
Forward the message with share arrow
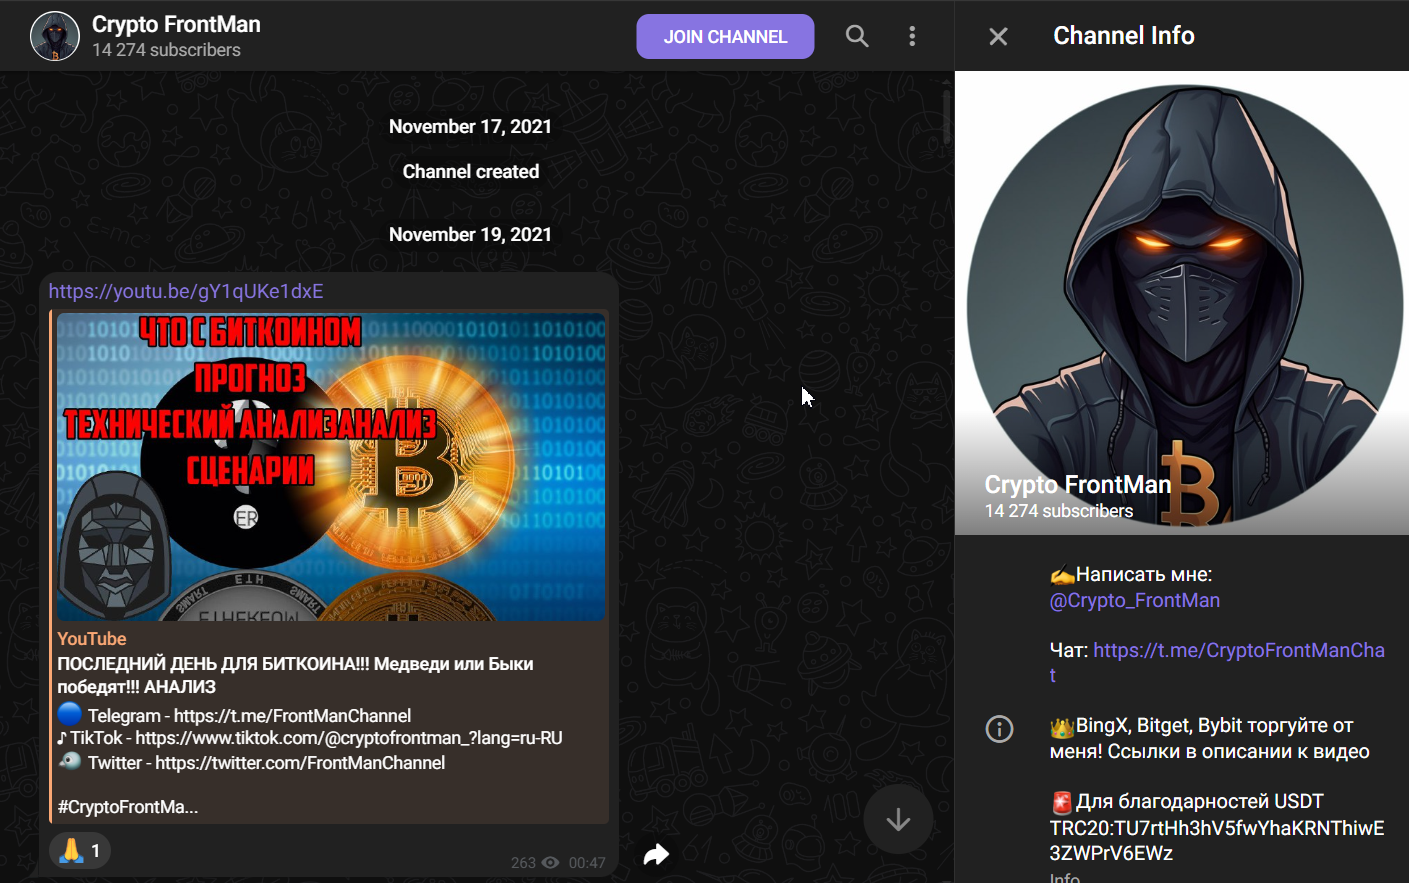pyautogui.click(x=656, y=854)
